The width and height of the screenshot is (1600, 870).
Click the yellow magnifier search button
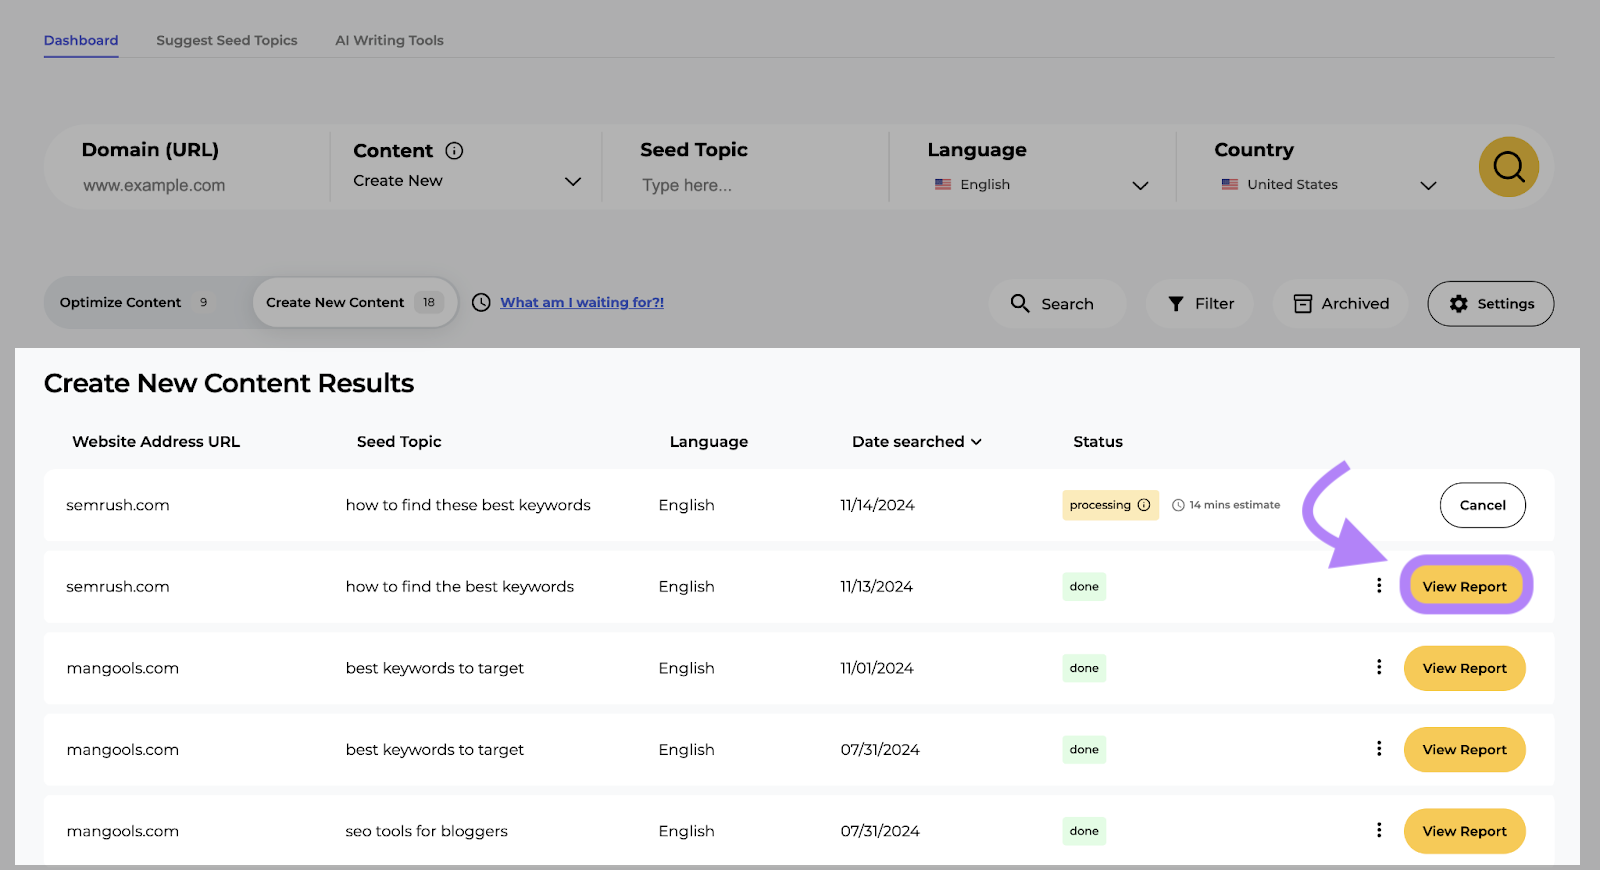pos(1508,167)
